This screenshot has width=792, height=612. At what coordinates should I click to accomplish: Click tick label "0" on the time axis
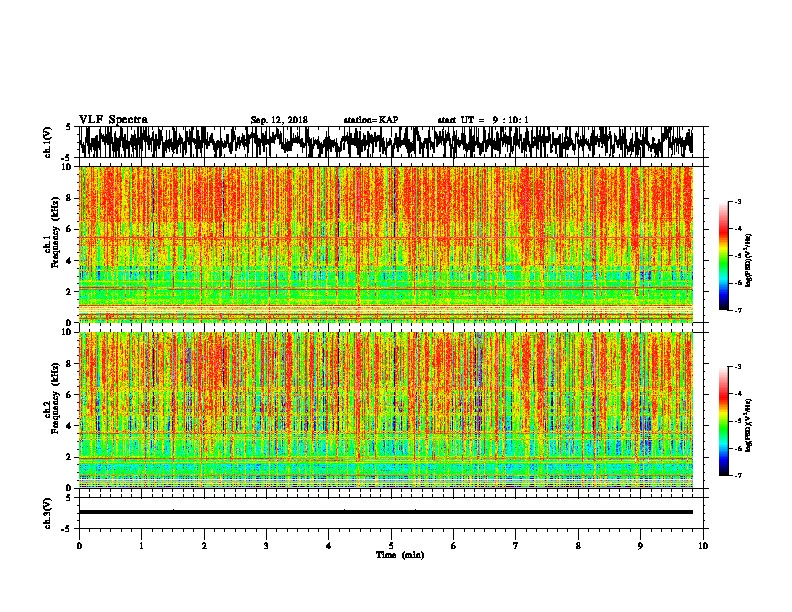[x=79, y=546]
